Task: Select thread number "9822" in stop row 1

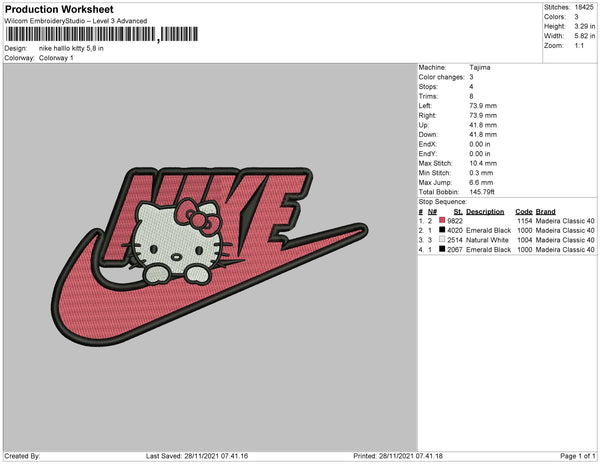Action: pyautogui.click(x=455, y=221)
